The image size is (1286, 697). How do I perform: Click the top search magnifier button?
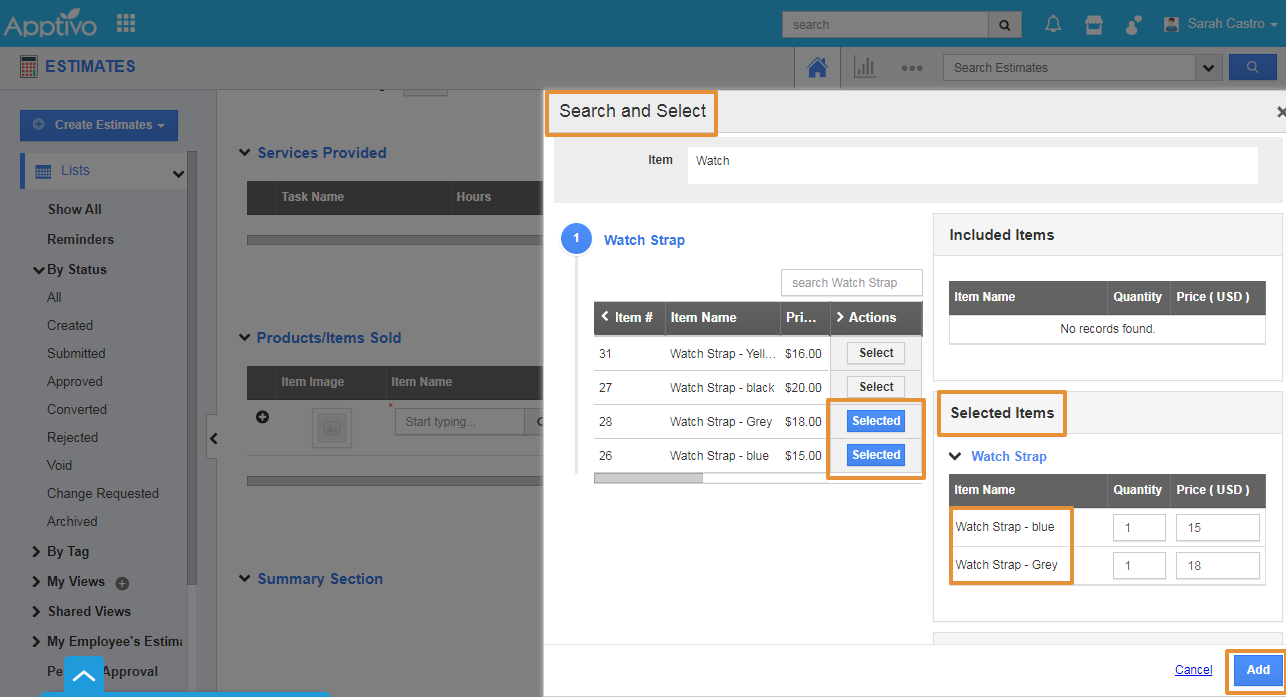click(1004, 24)
